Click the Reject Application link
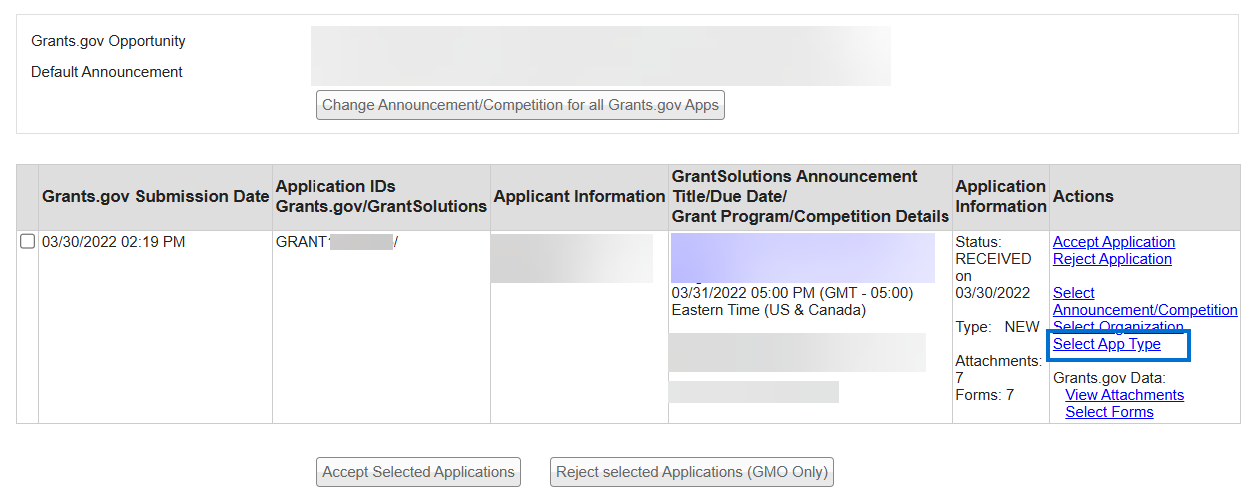Image resolution: width=1260 pixels, height=501 pixels. (1112, 259)
